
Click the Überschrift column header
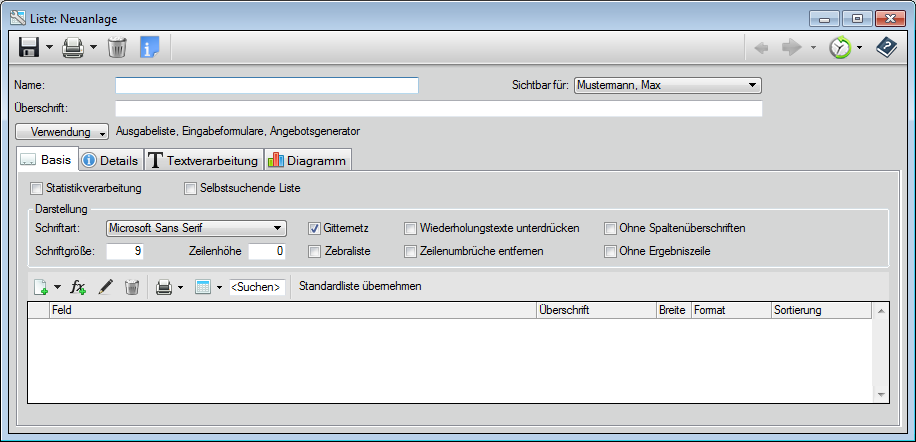pyautogui.click(x=596, y=310)
